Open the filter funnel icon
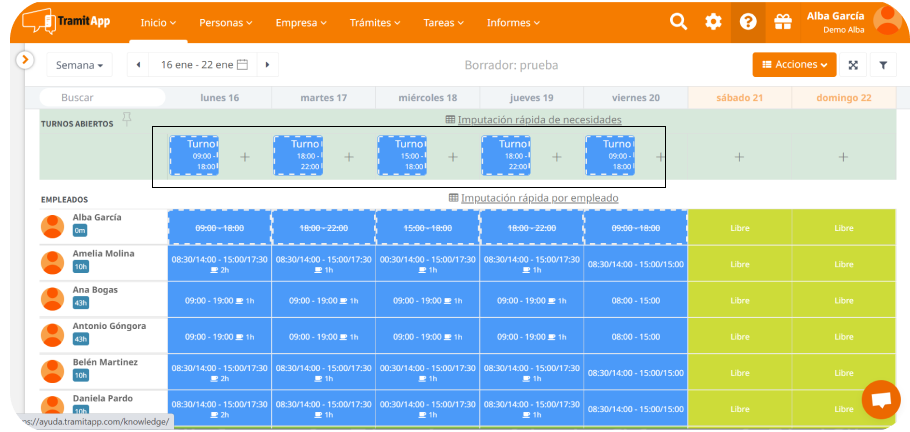Image resolution: width=910 pixels, height=432 pixels. (883, 65)
